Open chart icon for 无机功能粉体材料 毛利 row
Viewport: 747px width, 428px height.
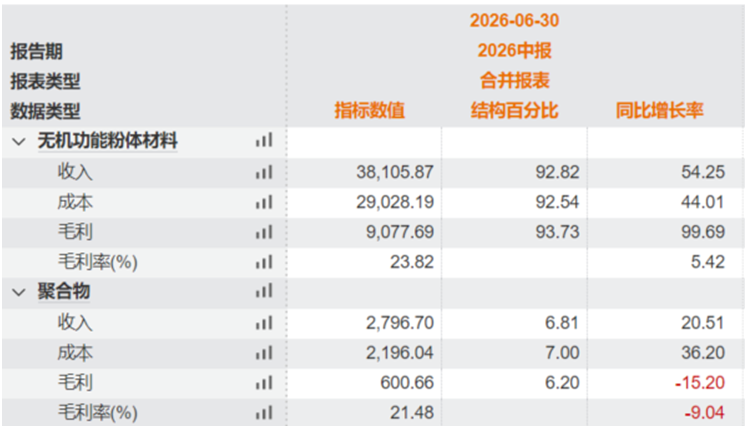pos(264,232)
